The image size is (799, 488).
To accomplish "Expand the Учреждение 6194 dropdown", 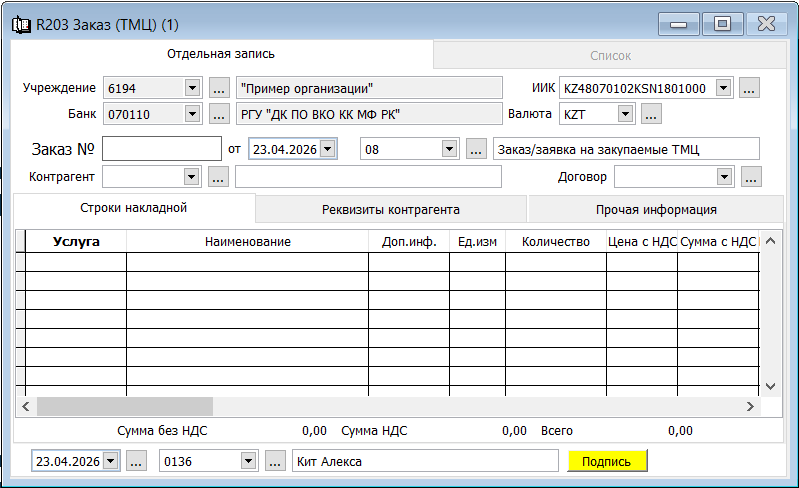I will click(x=193, y=89).
